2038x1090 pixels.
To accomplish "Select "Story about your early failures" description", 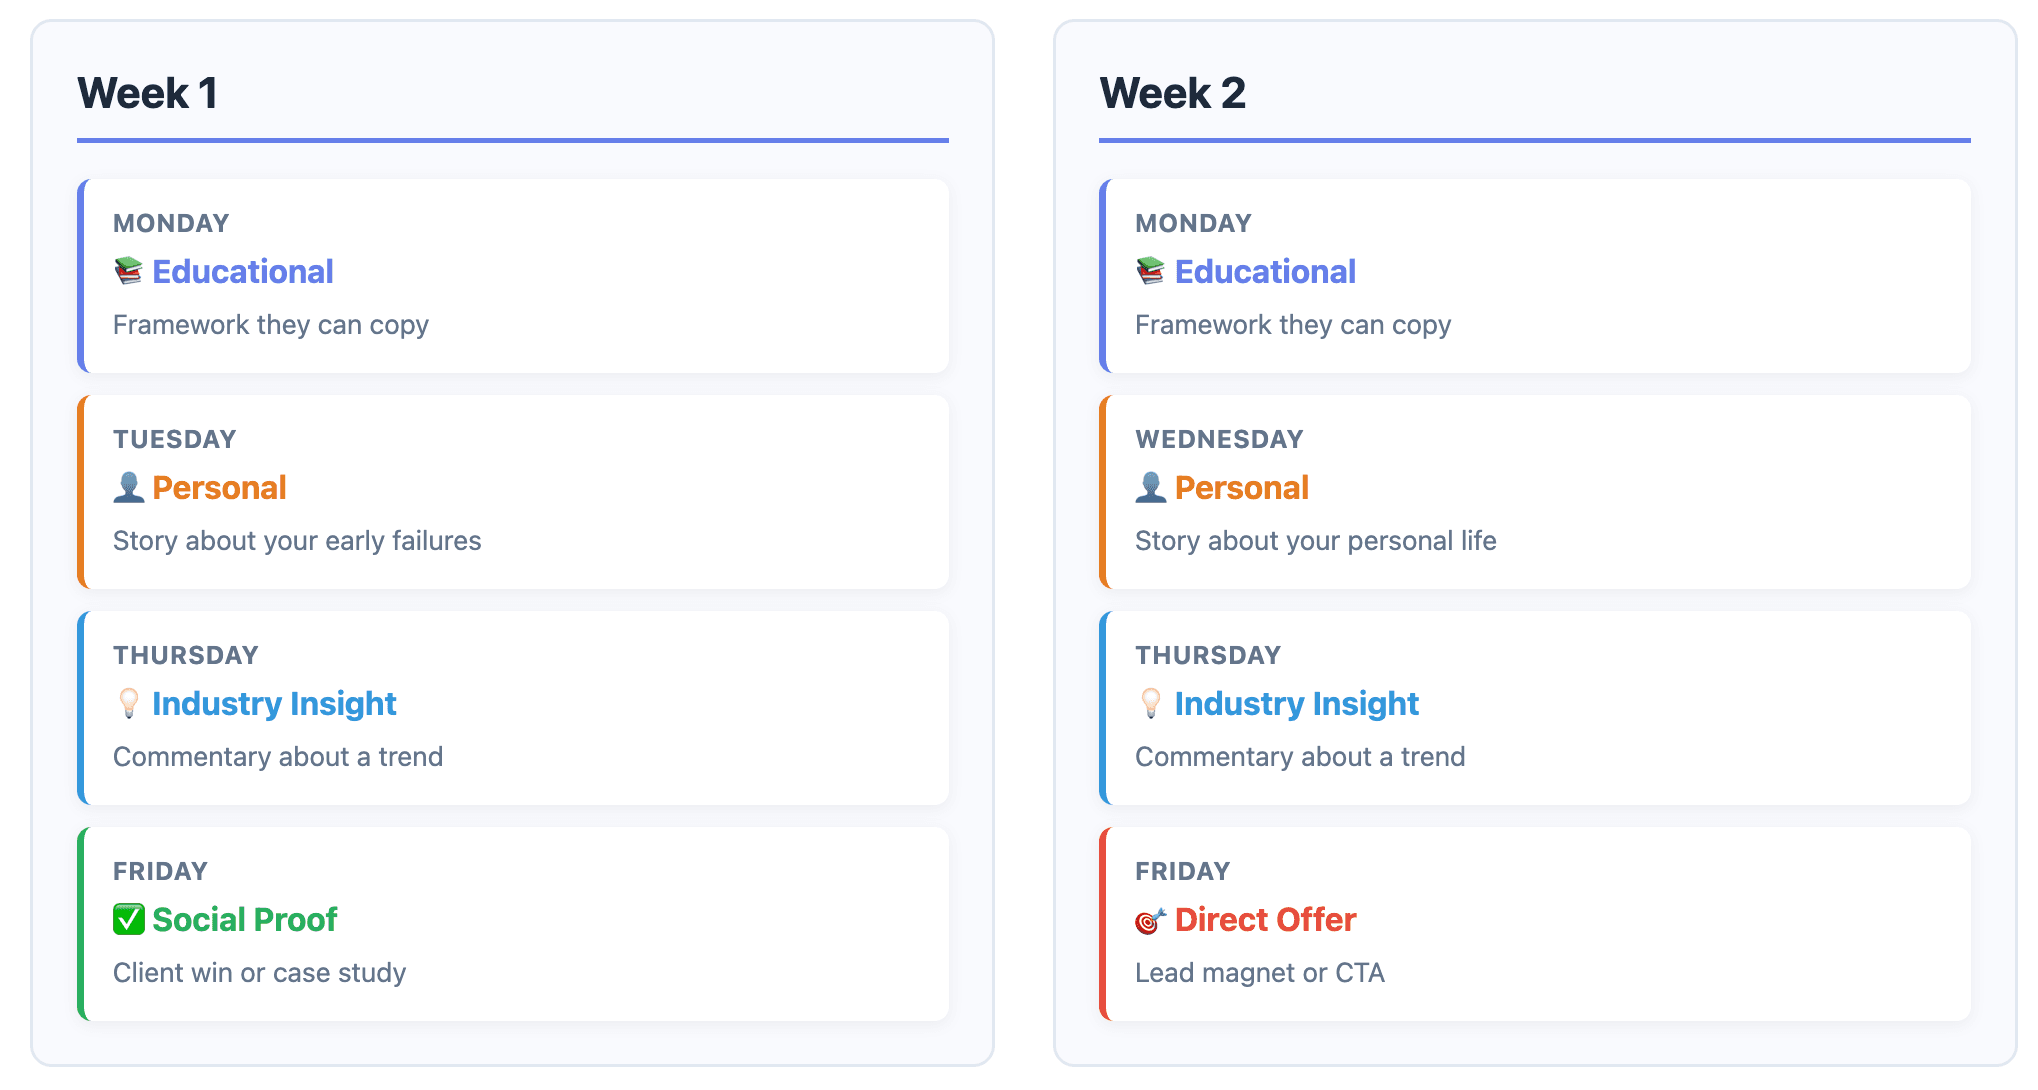I will (x=297, y=541).
